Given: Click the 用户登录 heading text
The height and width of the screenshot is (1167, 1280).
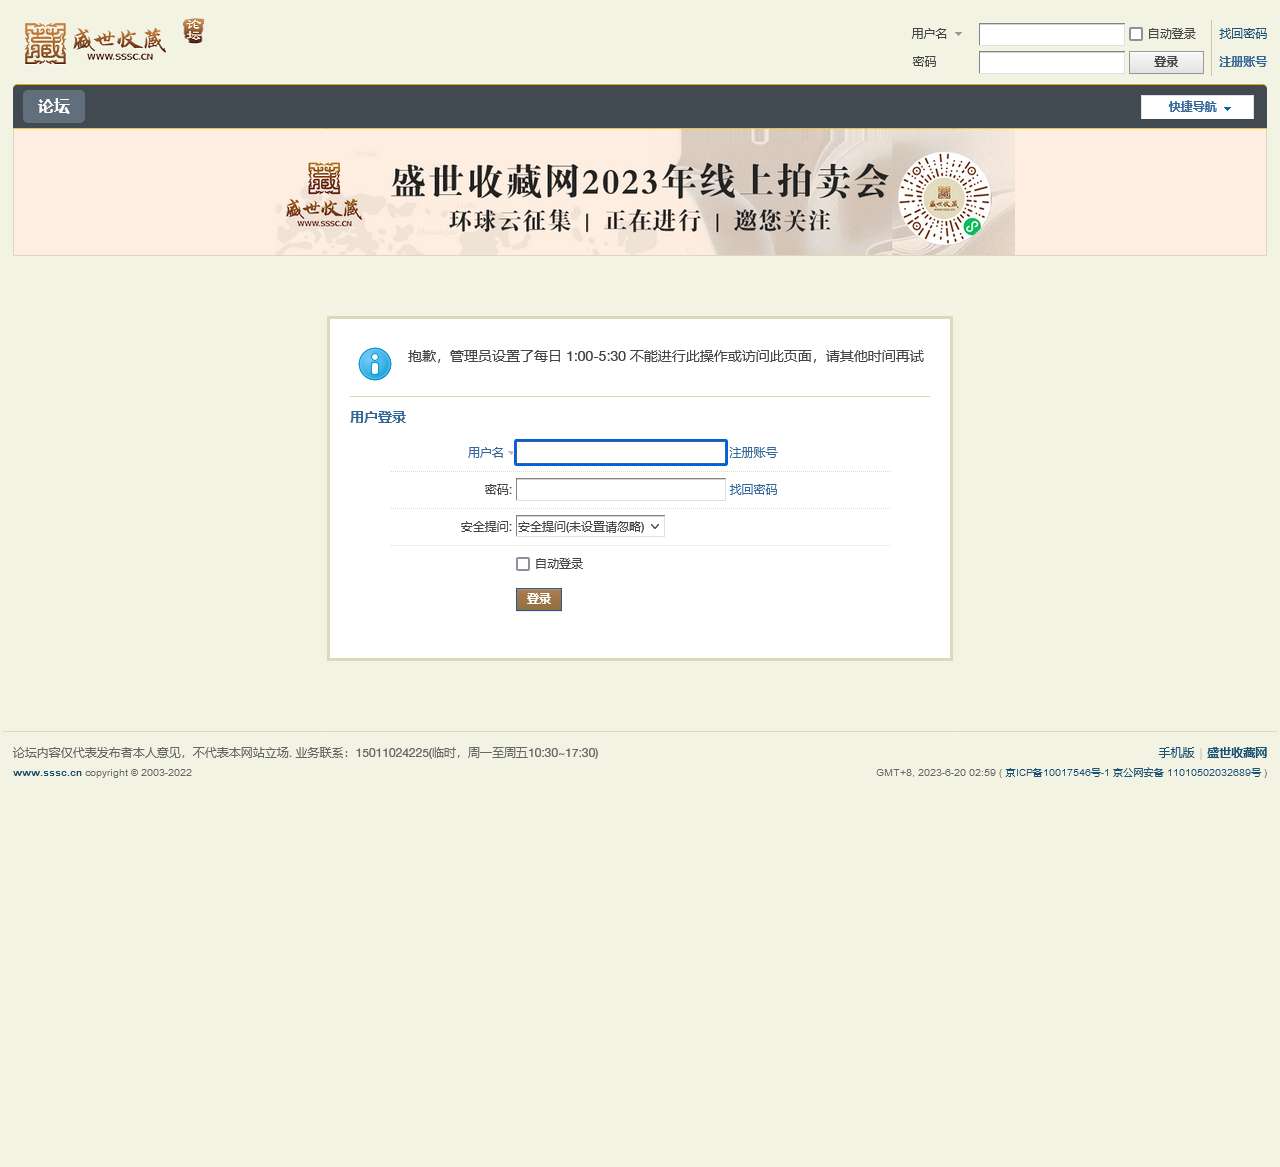Looking at the screenshot, I should point(378,418).
